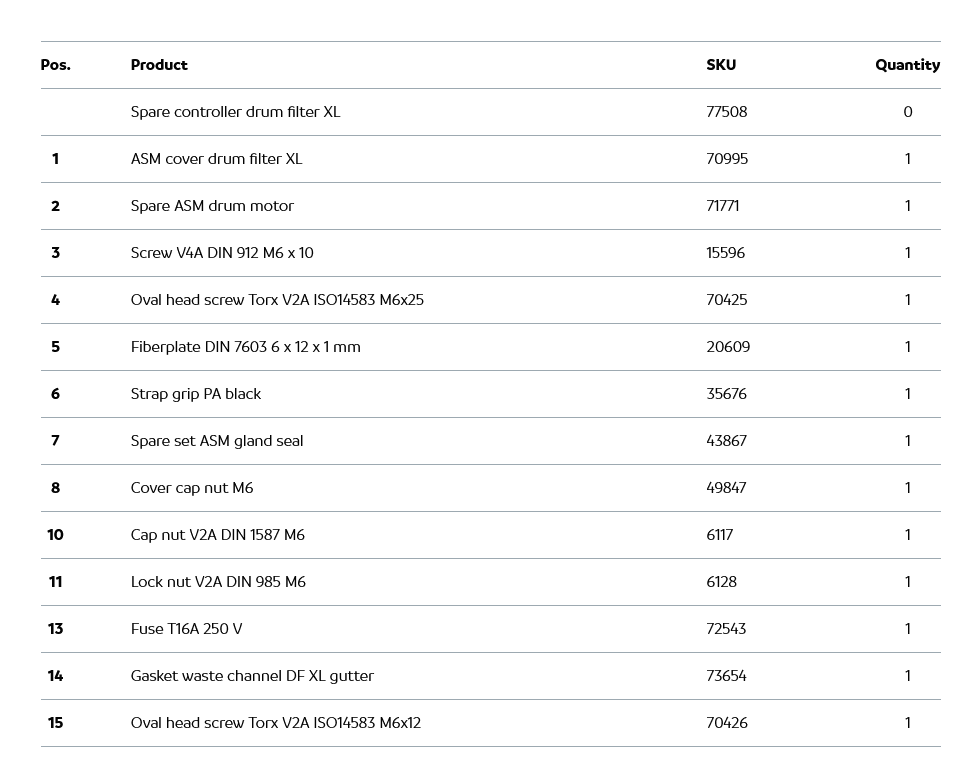Viewport: 973px width, 757px height.
Task: Open Lock nut V2A DIN 985 M6
Action: tap(218, 582)
